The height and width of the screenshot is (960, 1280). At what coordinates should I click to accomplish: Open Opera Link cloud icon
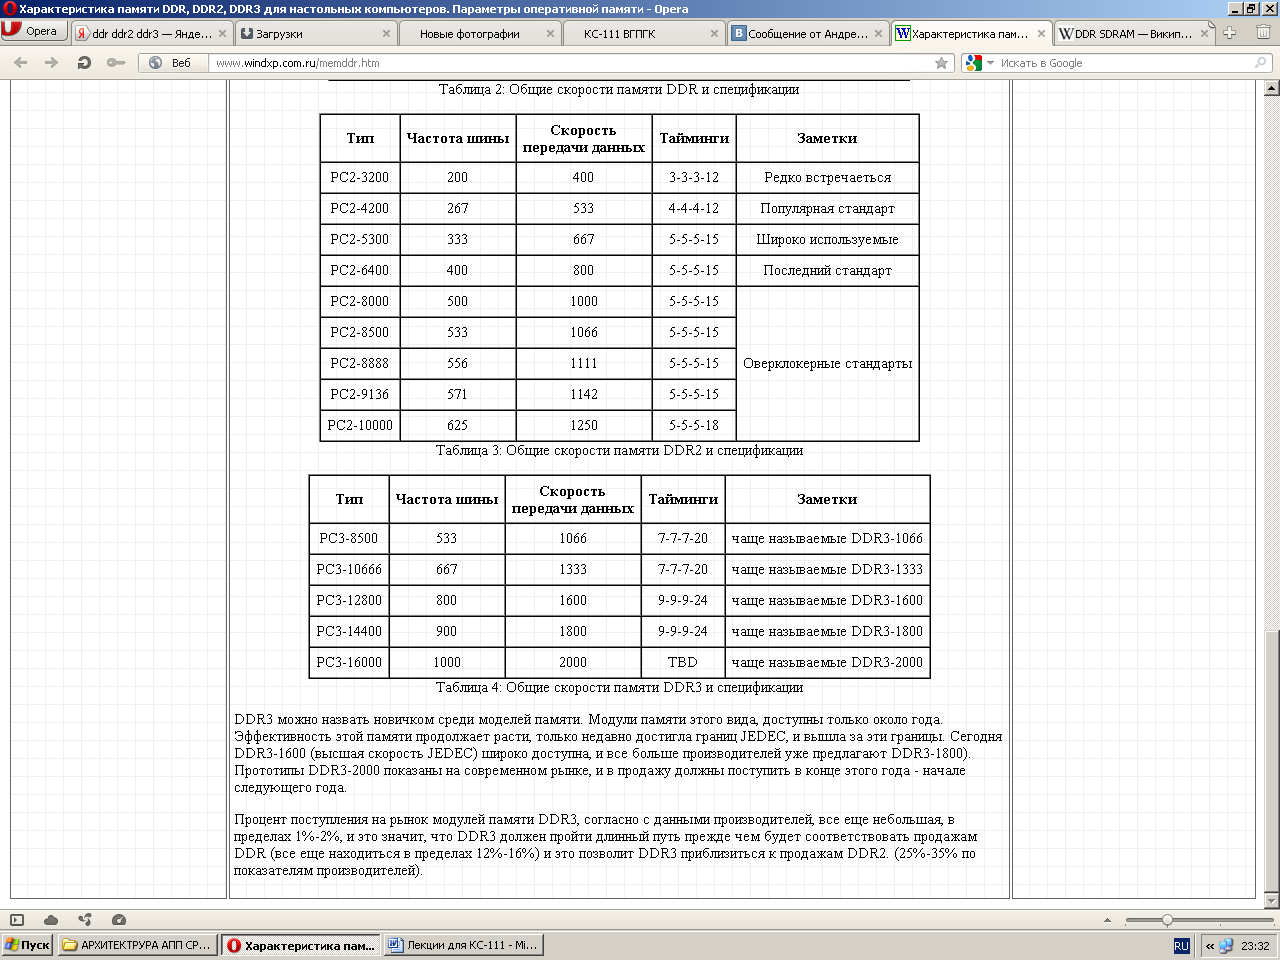(x=51, y=920)
